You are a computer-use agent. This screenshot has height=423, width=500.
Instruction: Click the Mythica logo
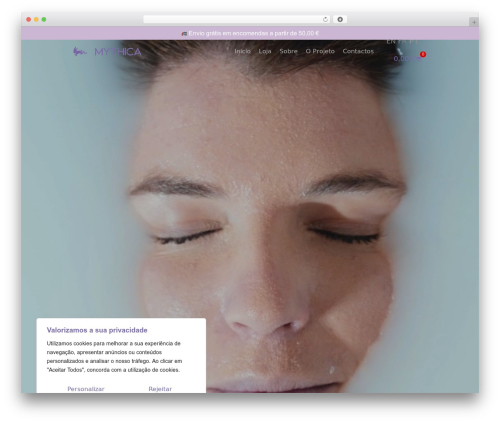pyautogui.click(x=107, y=52)
